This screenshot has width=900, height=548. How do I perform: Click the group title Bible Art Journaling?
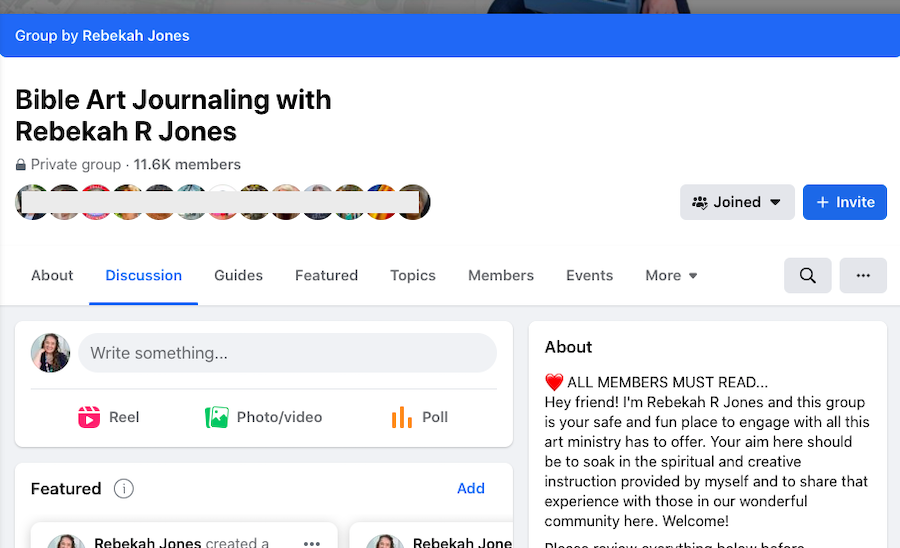tap(173, 115)
